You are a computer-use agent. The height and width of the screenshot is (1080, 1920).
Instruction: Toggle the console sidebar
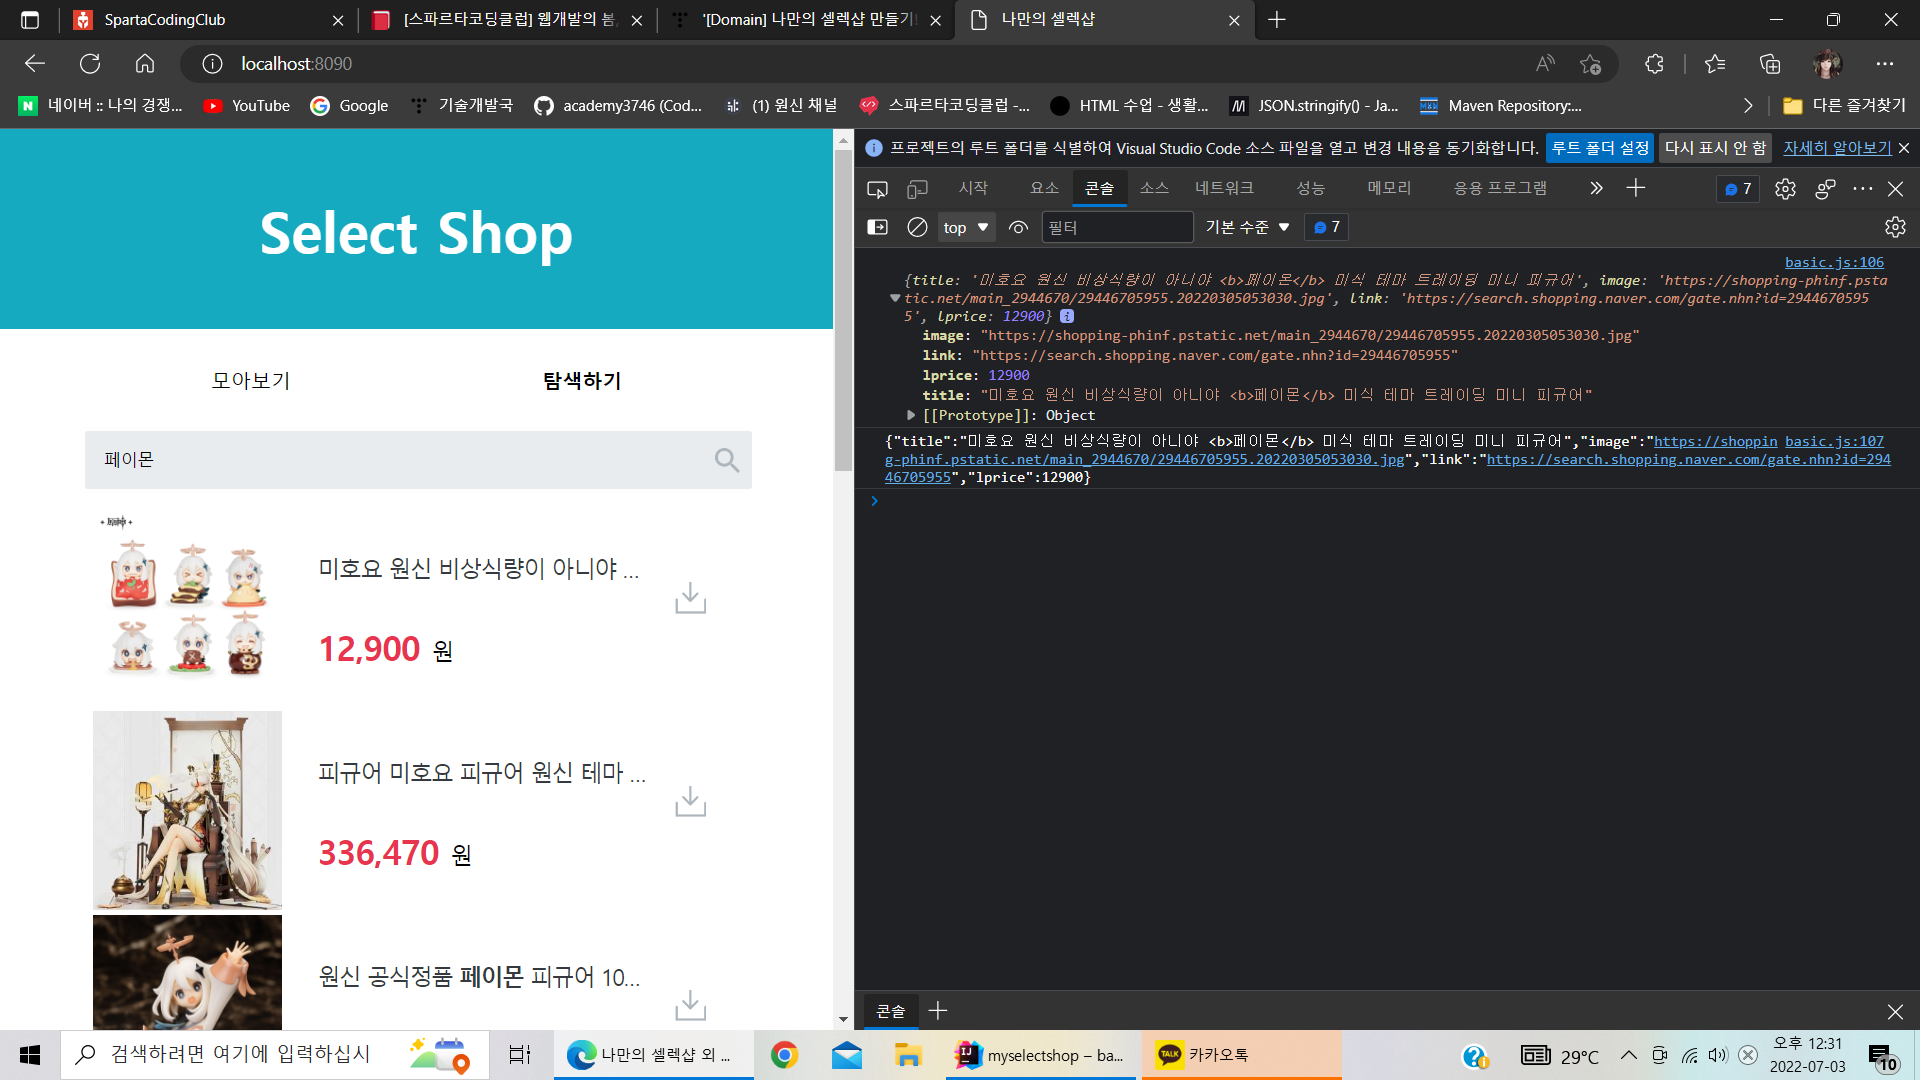(877, 227)
